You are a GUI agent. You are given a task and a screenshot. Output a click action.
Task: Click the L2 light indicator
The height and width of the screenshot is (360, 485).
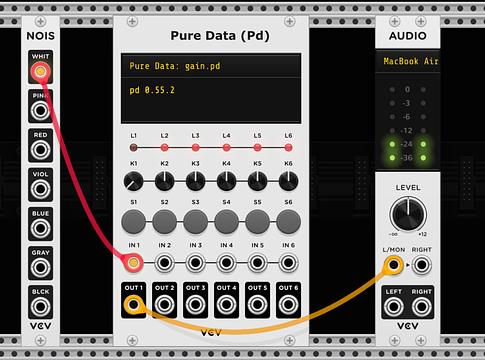164,147
